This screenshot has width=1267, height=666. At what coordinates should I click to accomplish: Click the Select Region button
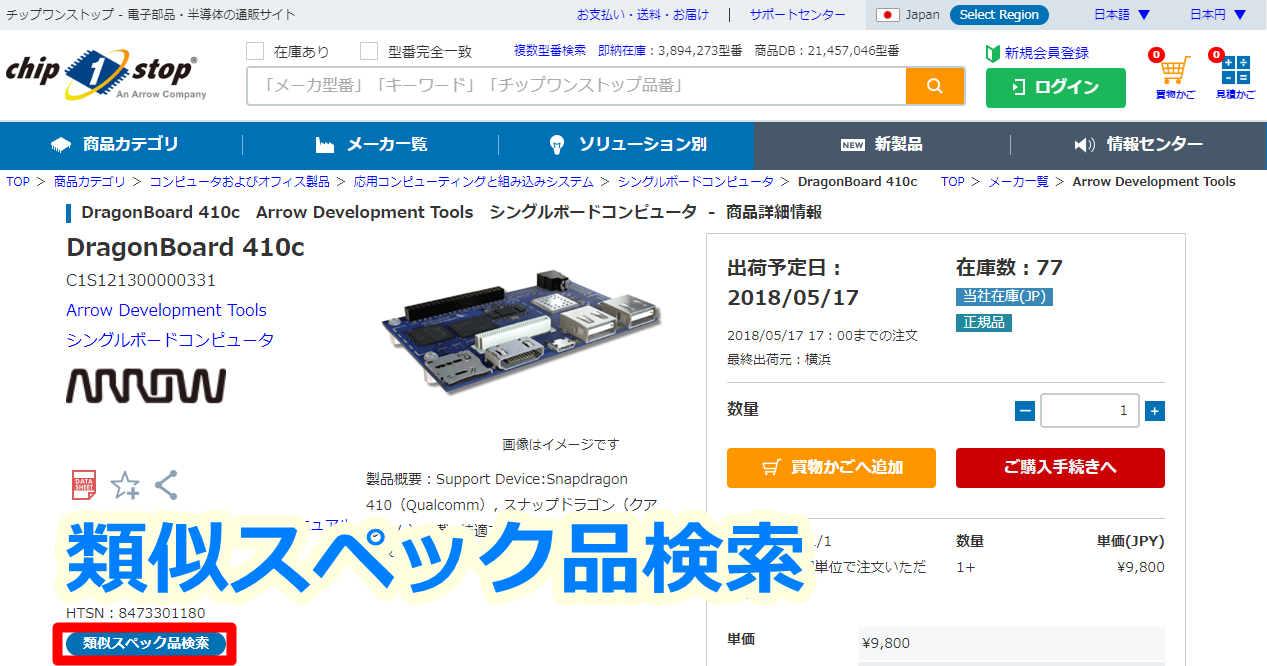999,15
